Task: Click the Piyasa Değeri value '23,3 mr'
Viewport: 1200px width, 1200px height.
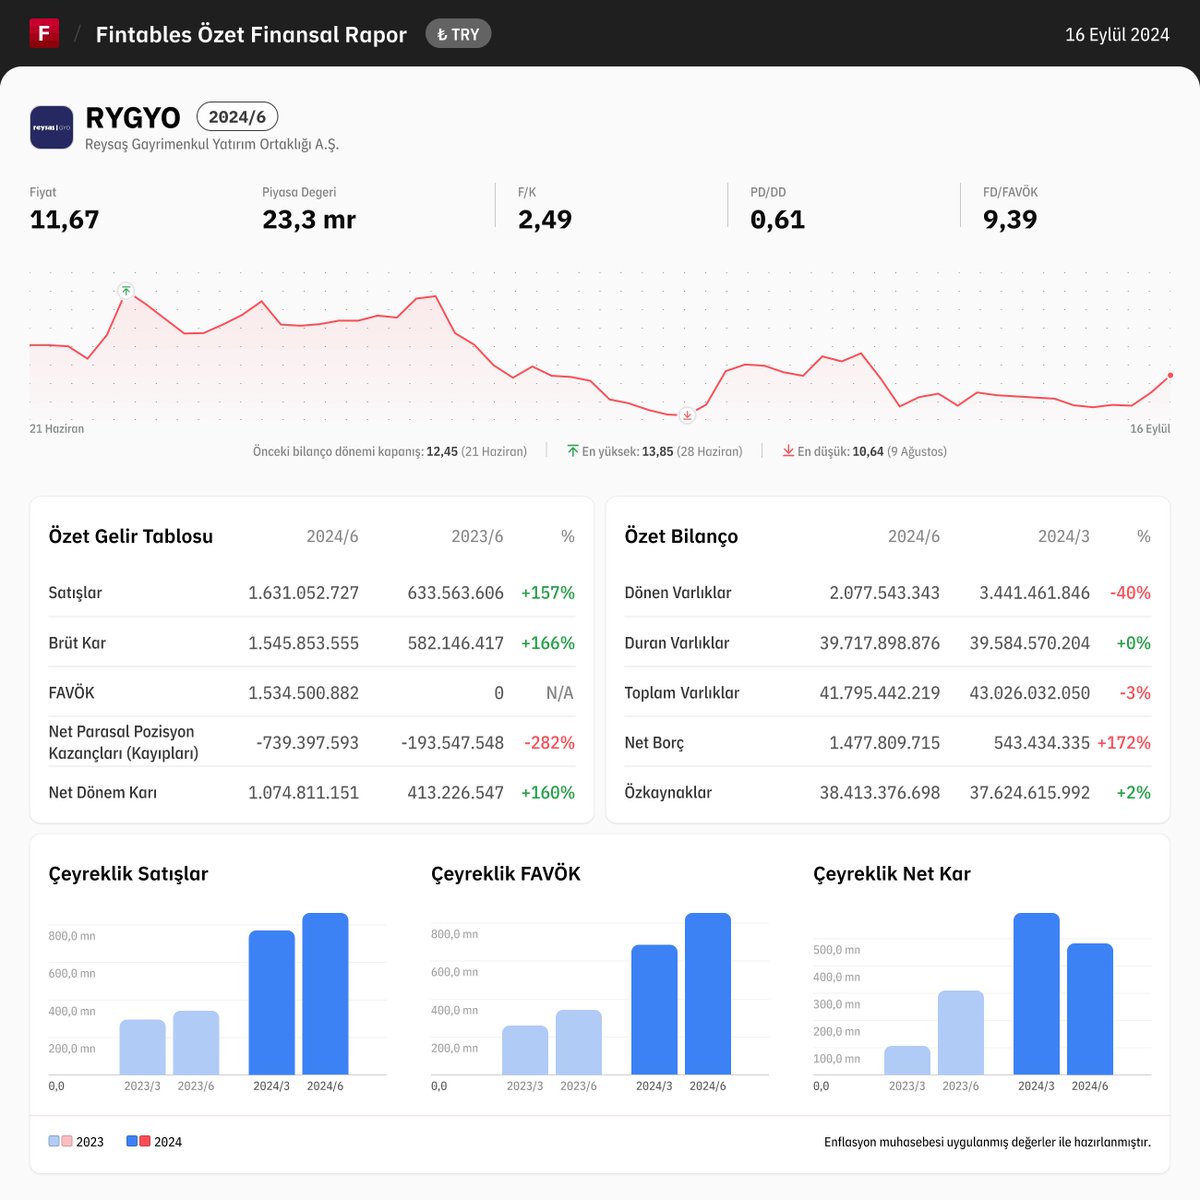Action: coord(309,219)
